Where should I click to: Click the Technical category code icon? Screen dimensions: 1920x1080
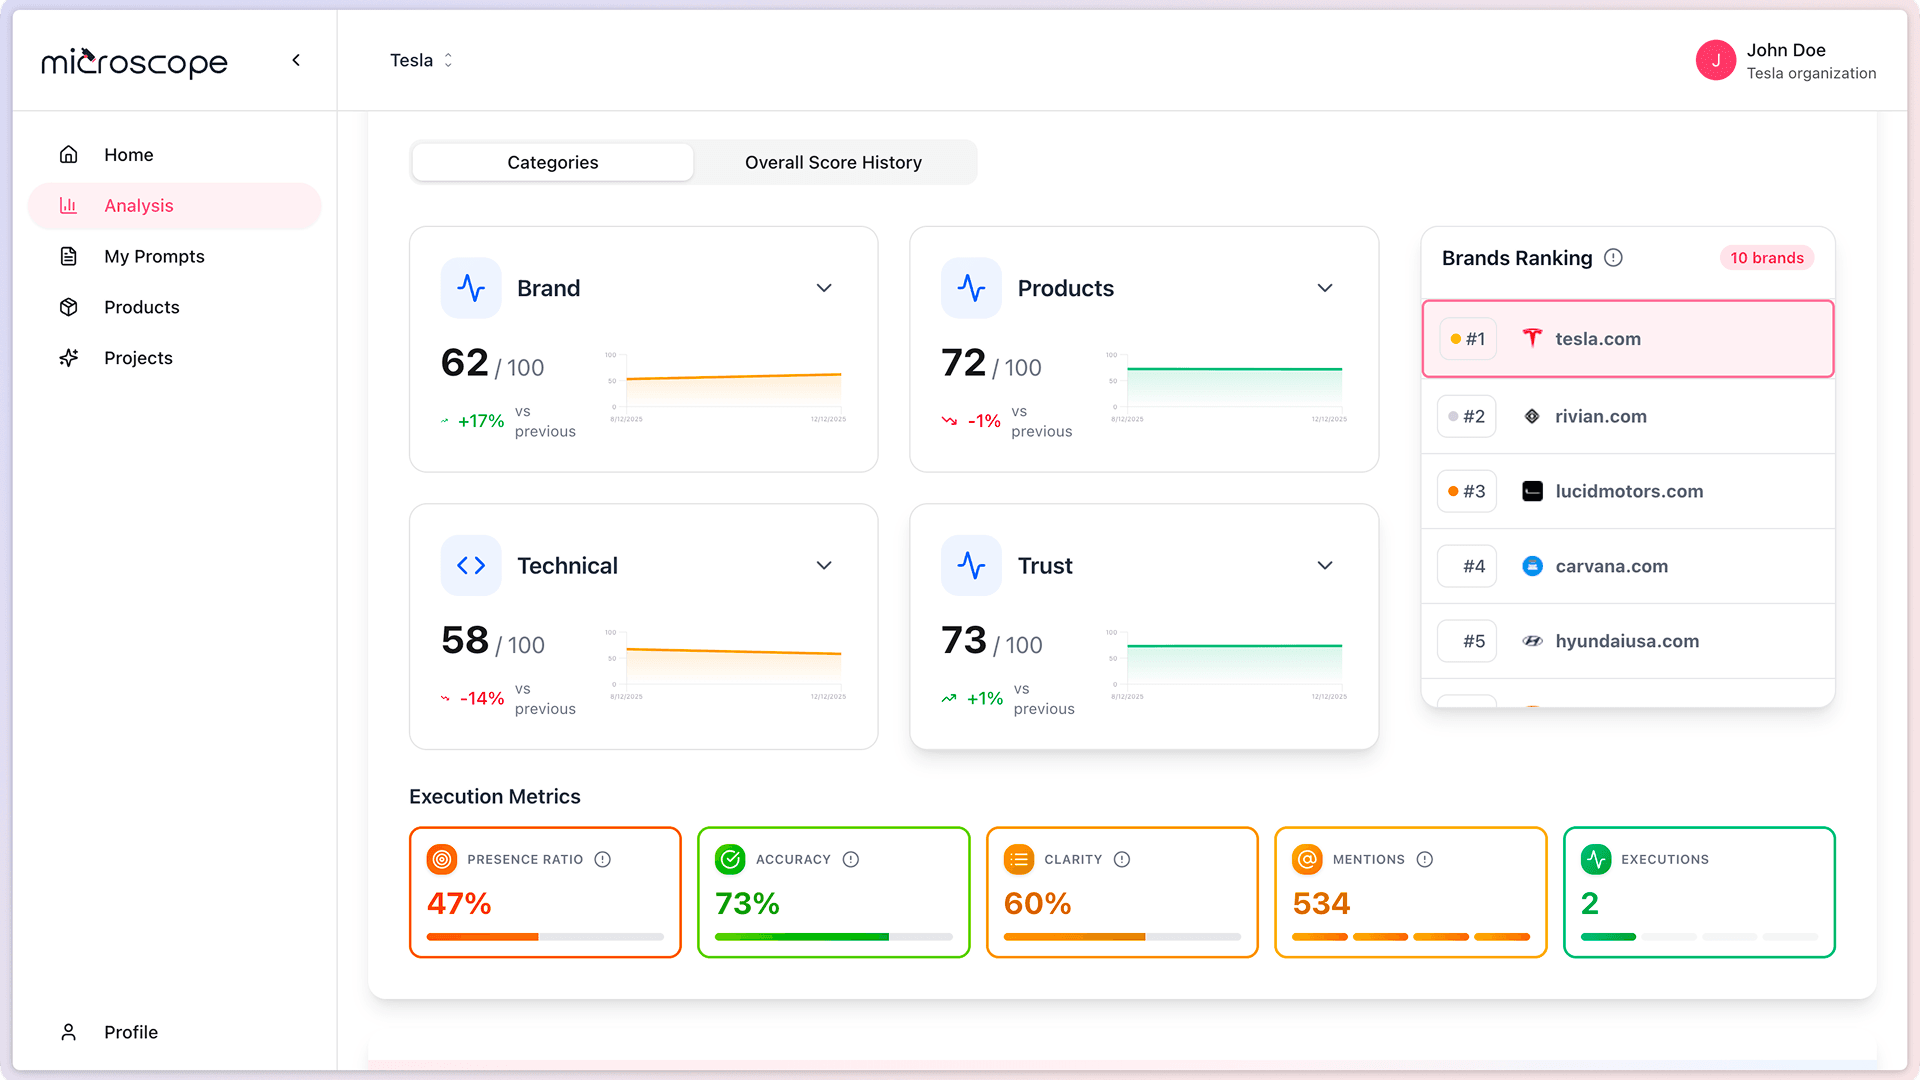[x=470, y=565]
